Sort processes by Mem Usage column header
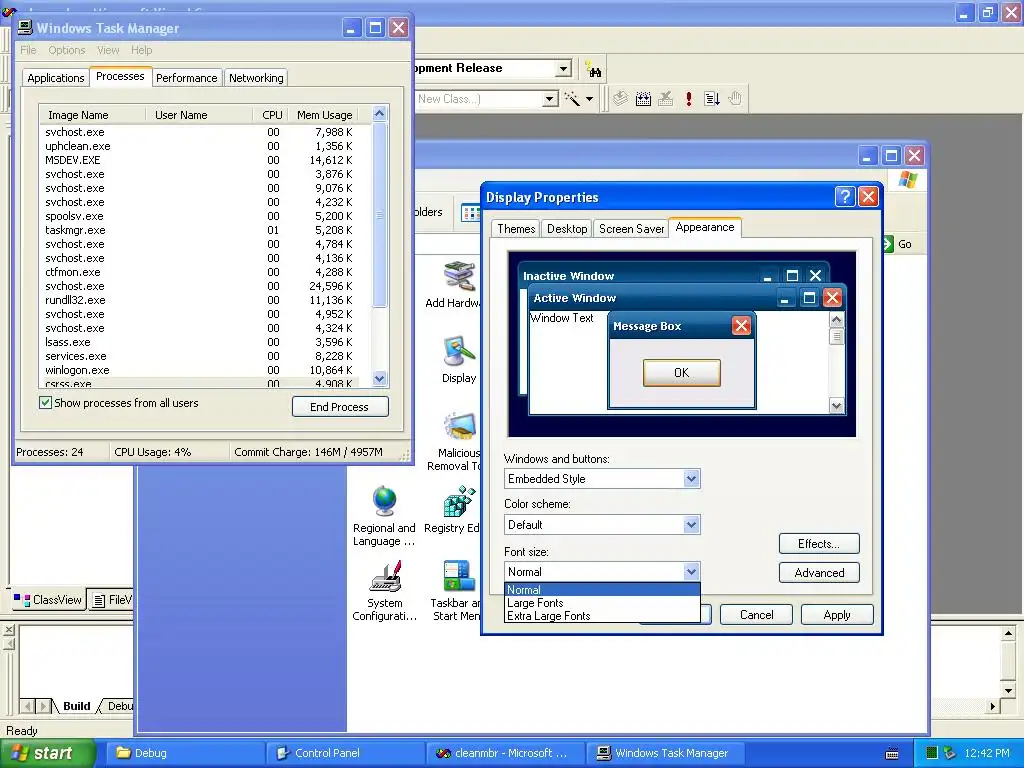The image size is (1024, 768). tap(324, 115)
